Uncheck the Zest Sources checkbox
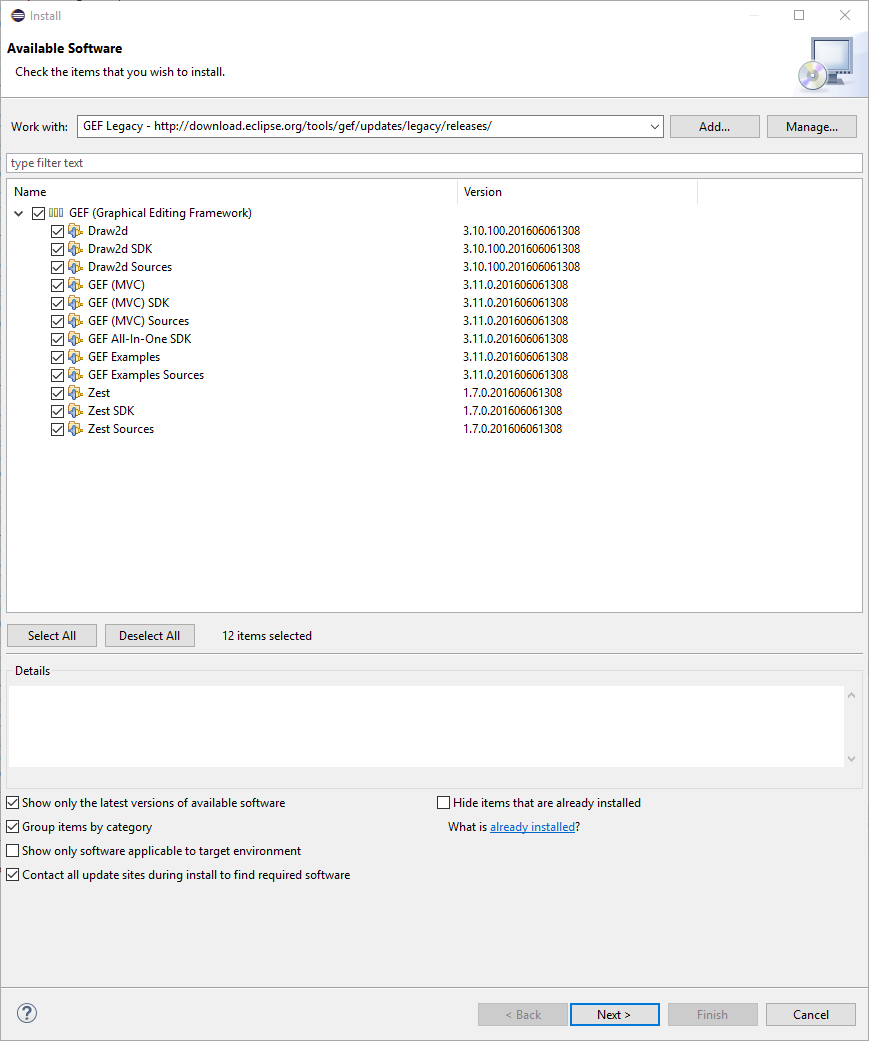 click(x=58, y=429)
